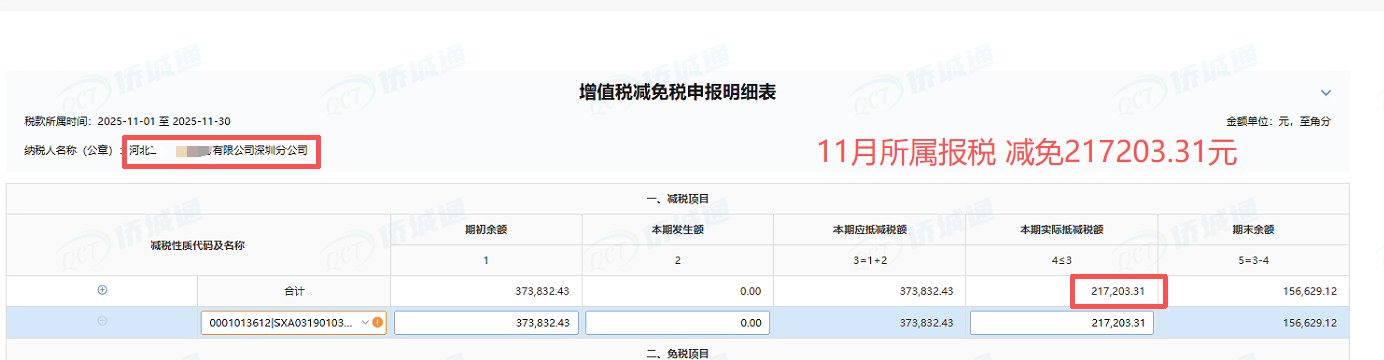Click the 本期应抵减税额 column header

(870, 229)
